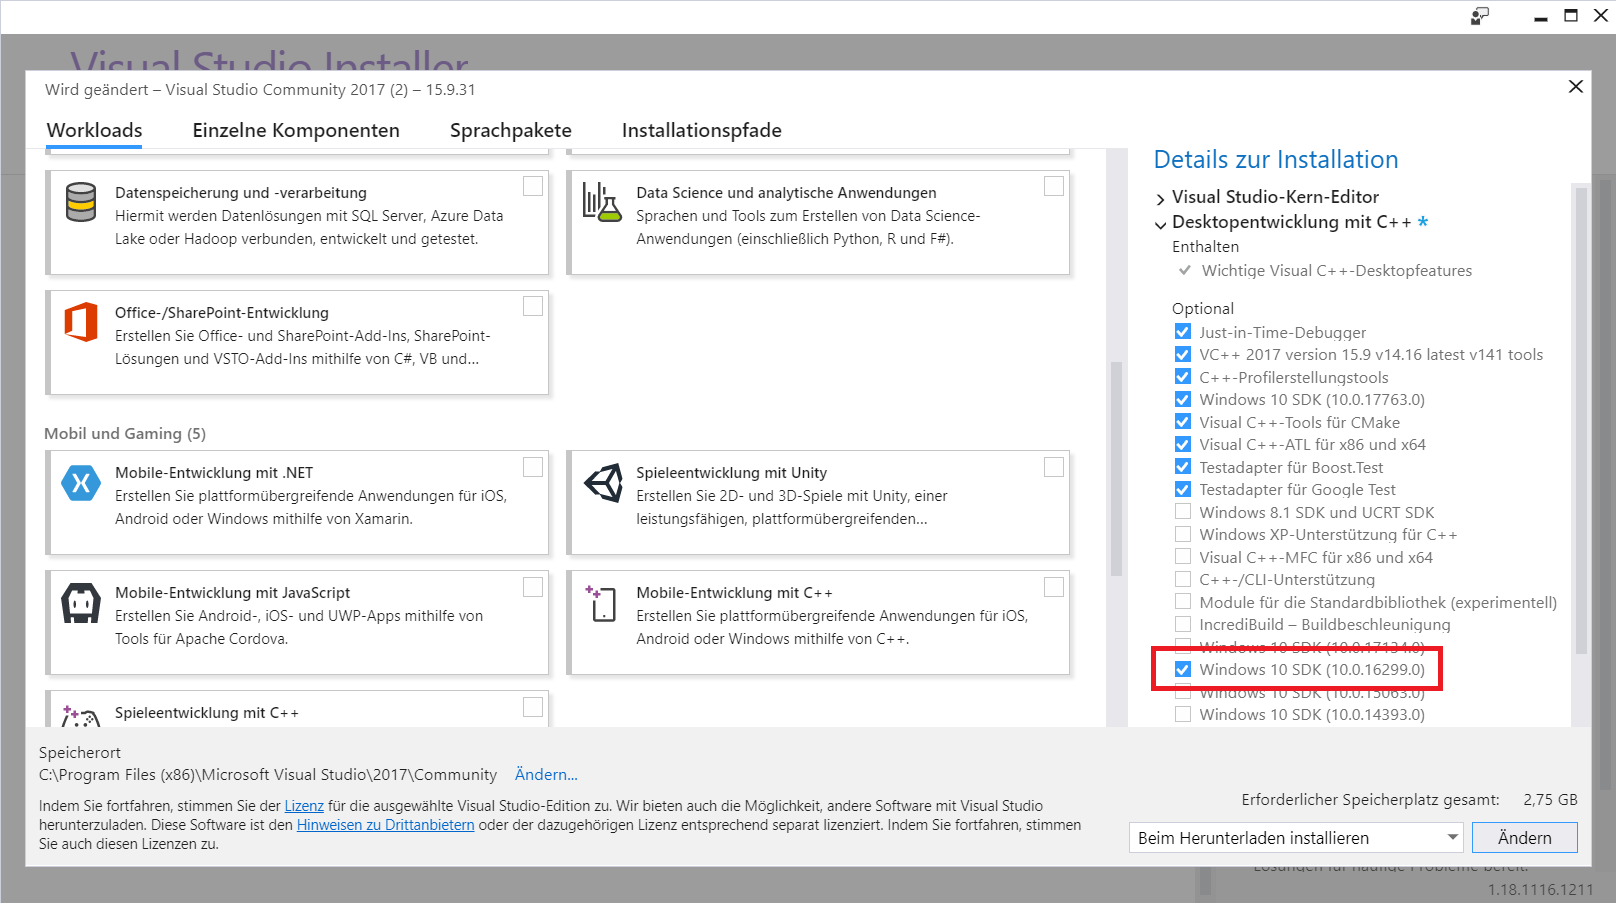Enable Mobile-Entwicklung mit JavaScript workload
Screen dimensions: 1616x903
point(533,587)
